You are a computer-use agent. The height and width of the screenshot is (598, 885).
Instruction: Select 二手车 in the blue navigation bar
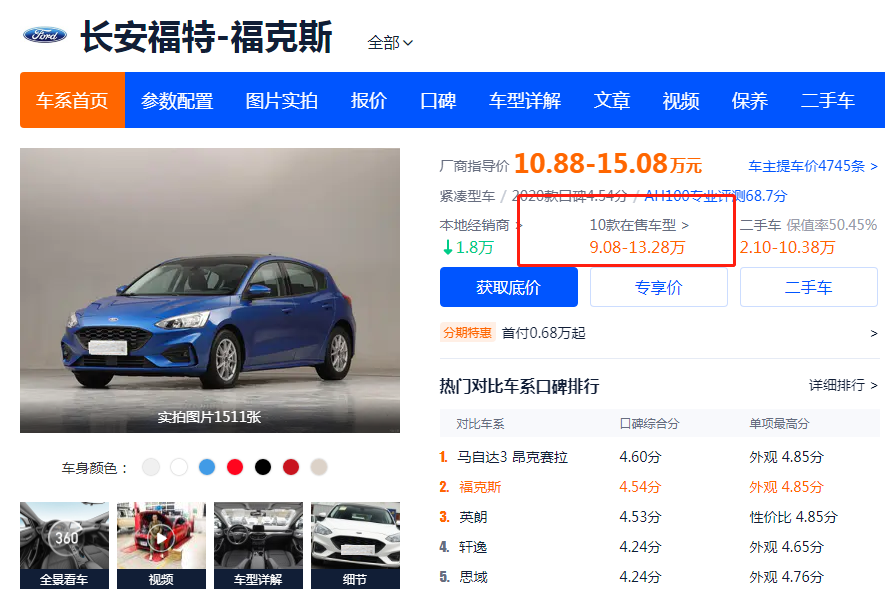828,100
